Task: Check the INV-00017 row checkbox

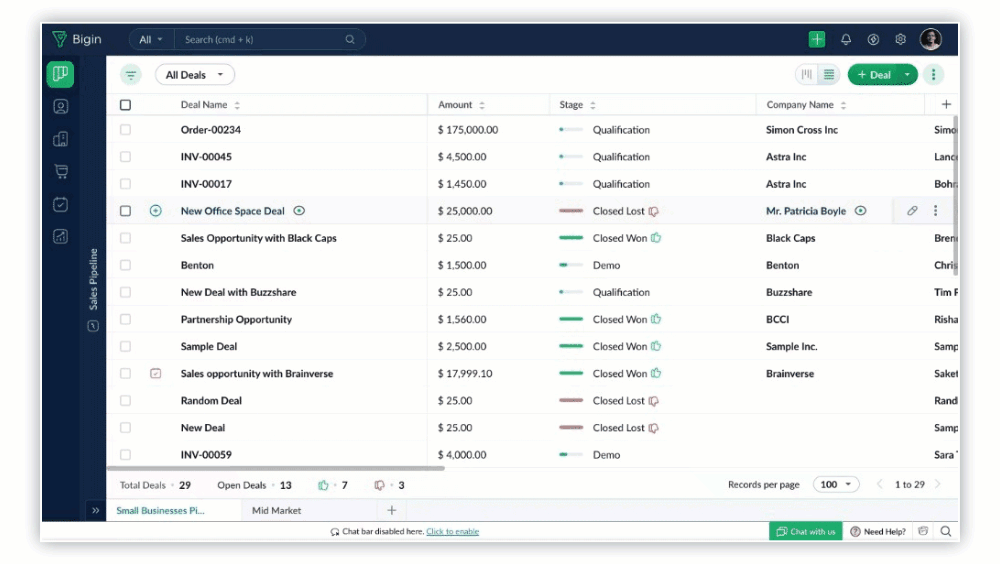Action: click(x=126, y=184)
